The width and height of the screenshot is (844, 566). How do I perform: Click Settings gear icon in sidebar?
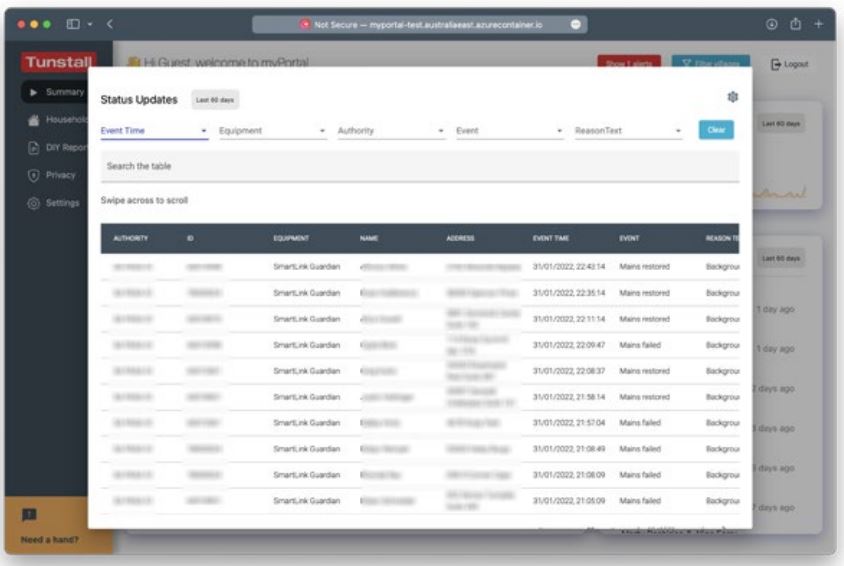click(33, 203)
